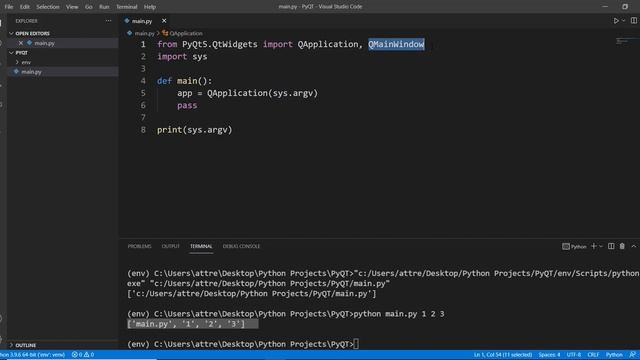
Task: Switch to the TERMINAL panel tab
Action: point(201,247)
